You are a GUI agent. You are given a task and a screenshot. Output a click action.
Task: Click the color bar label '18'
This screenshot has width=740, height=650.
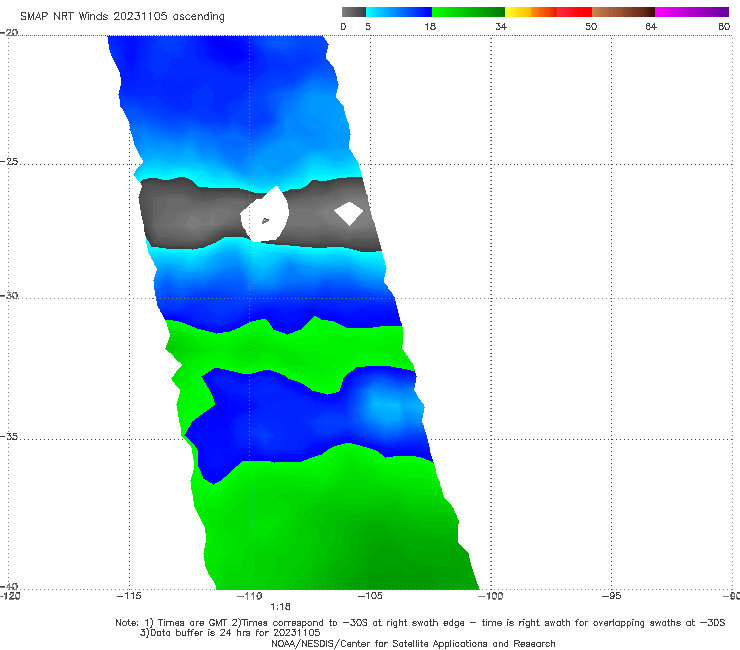tap(430, 27)
